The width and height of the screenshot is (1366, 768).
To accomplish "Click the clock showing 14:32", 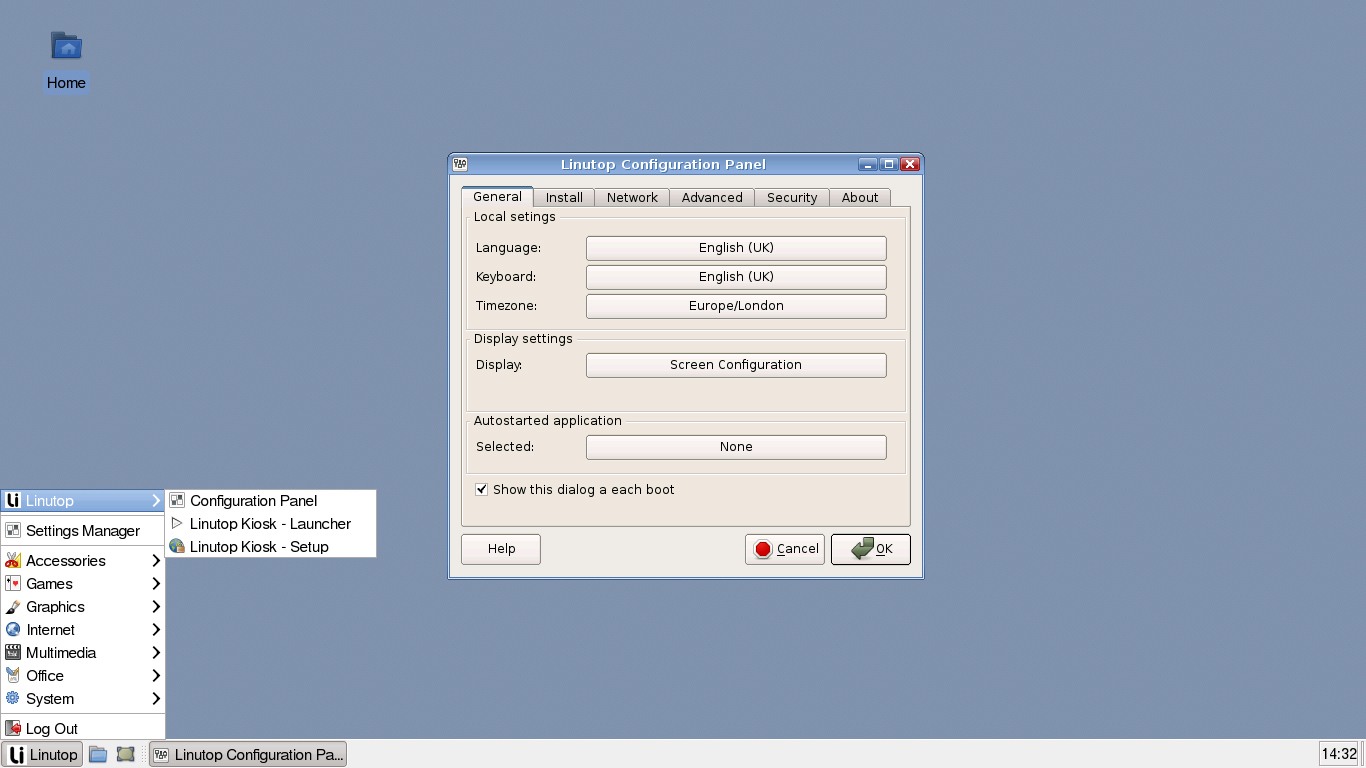I will (1339, 754).
